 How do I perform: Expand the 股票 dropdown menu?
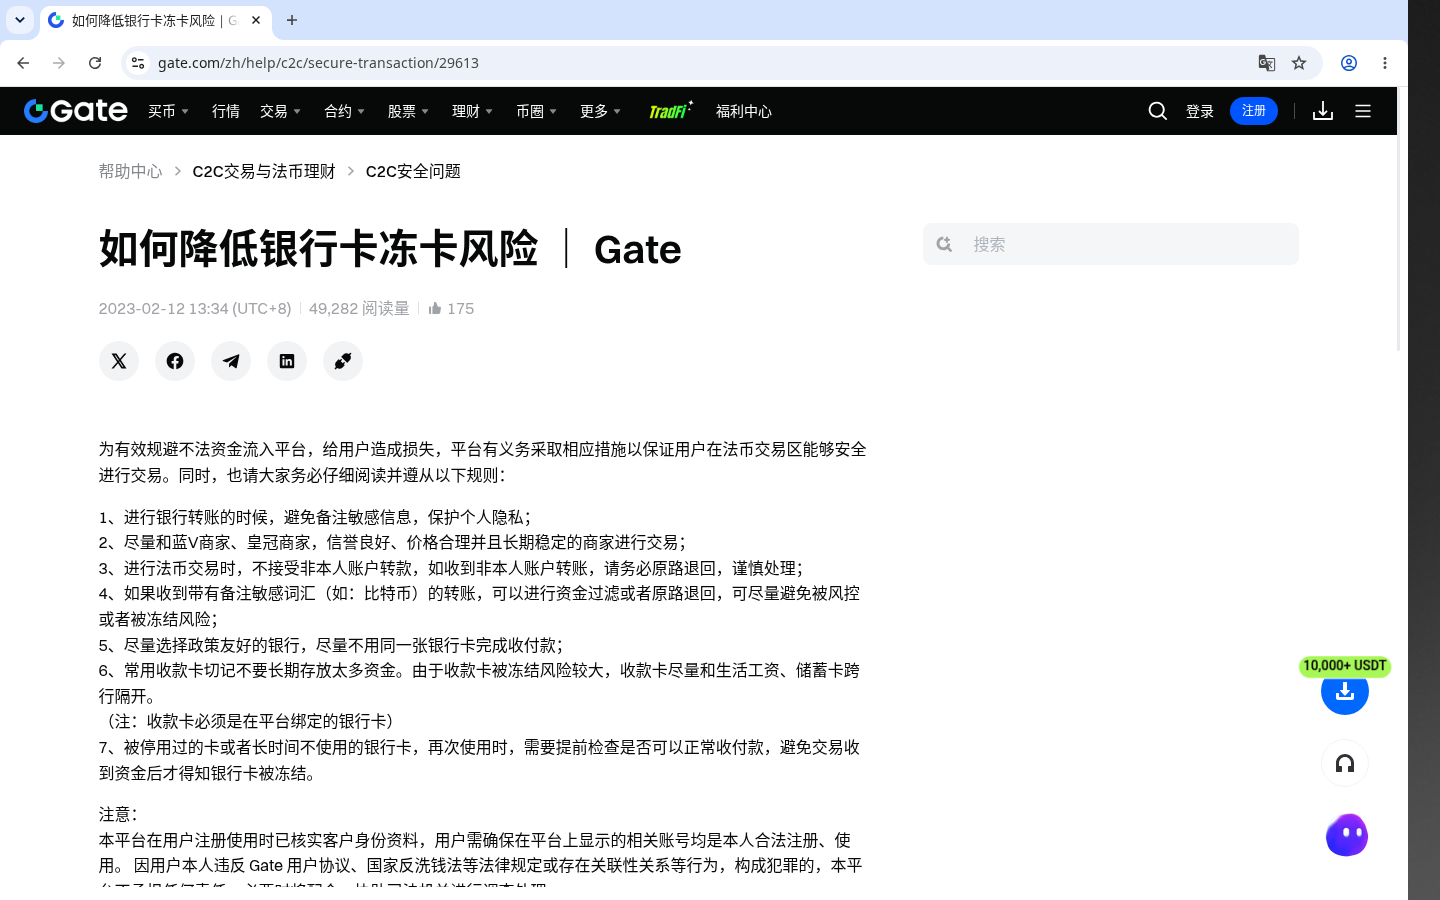point(409,111)
